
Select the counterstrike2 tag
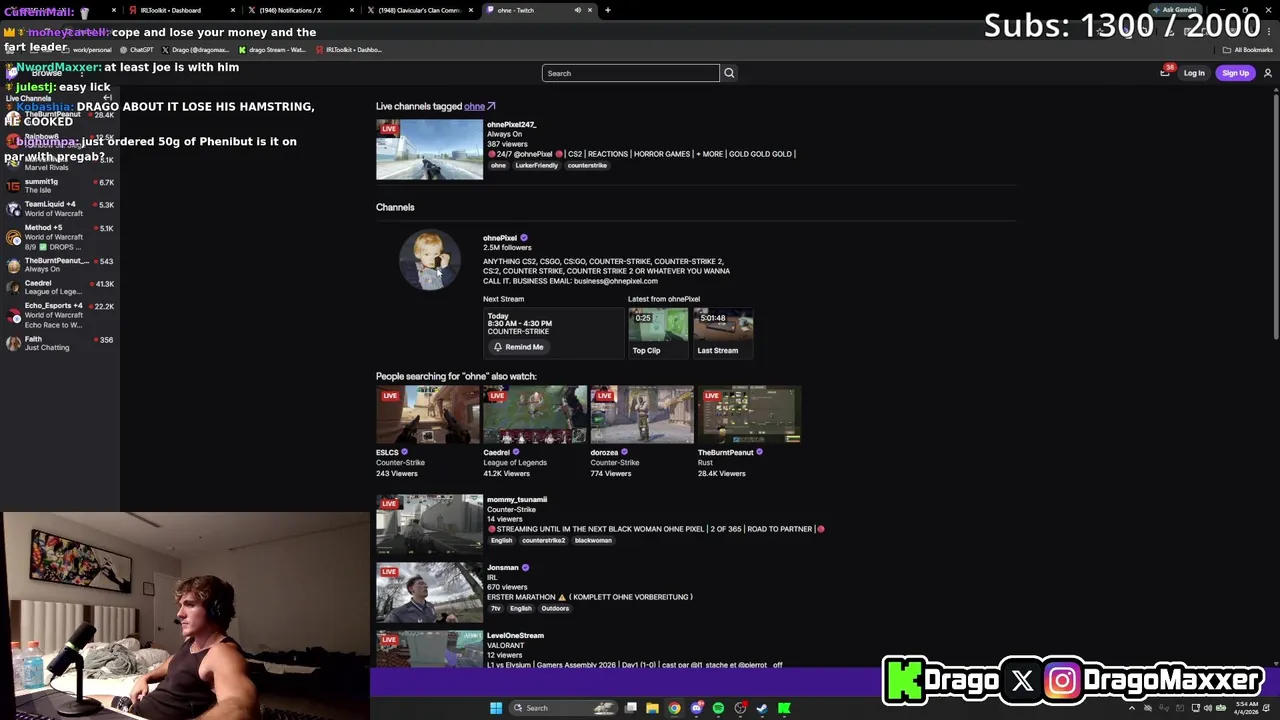[543, 541]
